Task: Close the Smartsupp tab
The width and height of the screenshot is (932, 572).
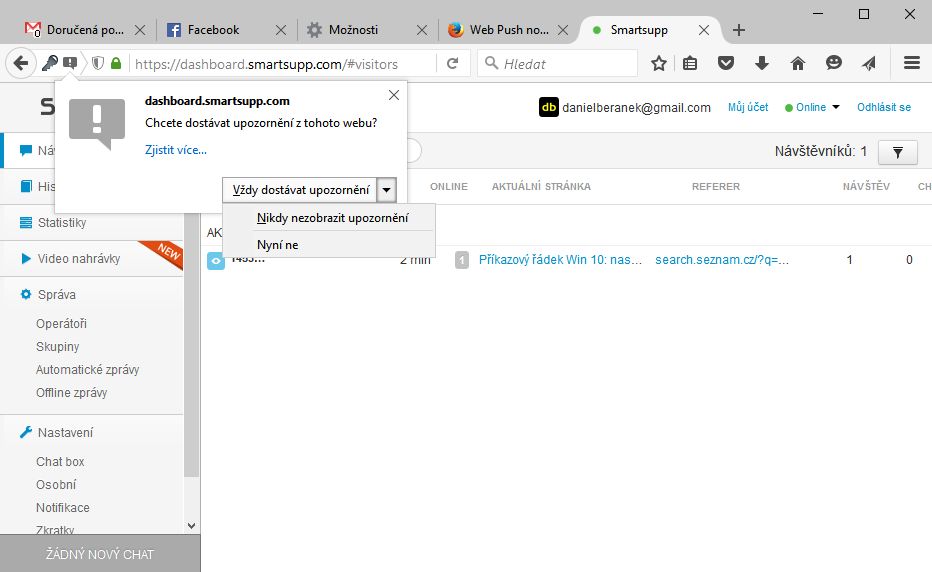Action: click(703, 30)
